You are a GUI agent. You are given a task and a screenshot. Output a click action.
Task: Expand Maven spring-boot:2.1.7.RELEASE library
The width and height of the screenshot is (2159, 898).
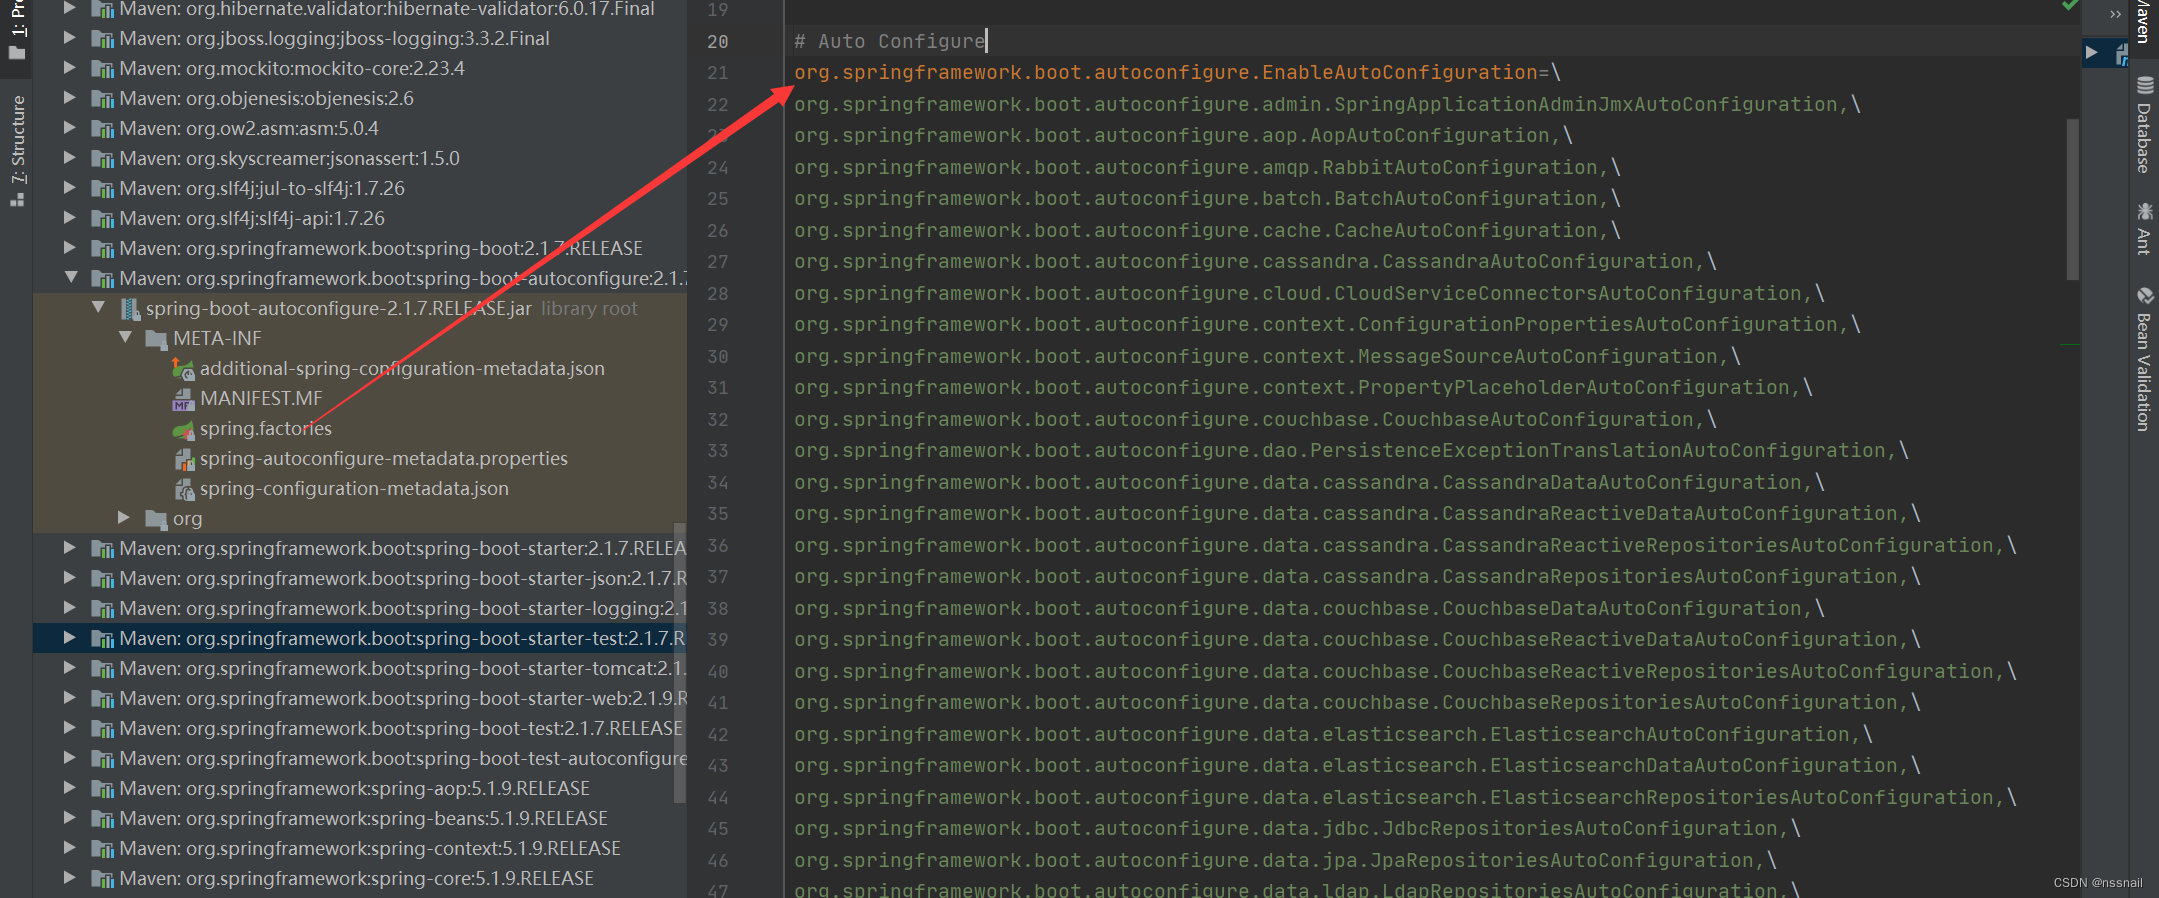click(x=70, y=247)
